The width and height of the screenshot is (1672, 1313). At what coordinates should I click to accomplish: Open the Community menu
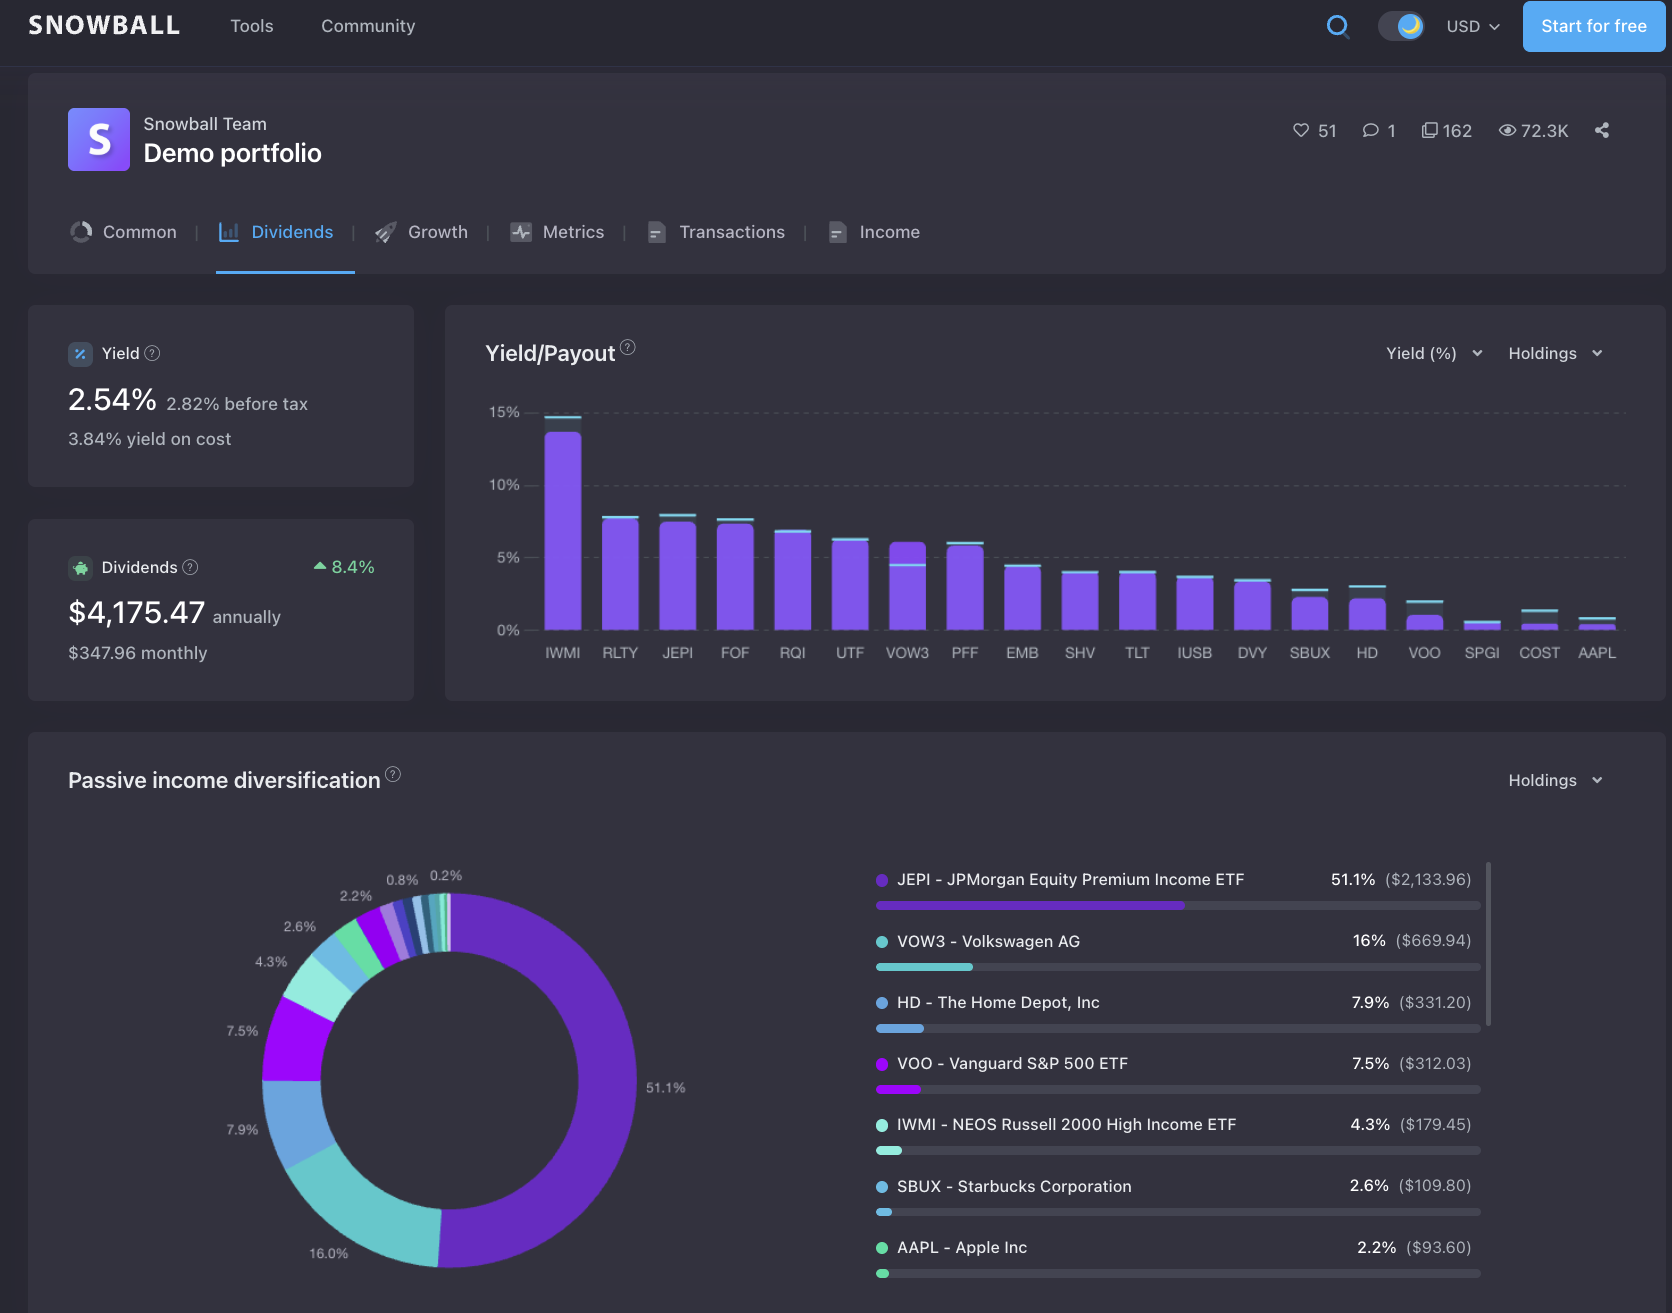368,26
